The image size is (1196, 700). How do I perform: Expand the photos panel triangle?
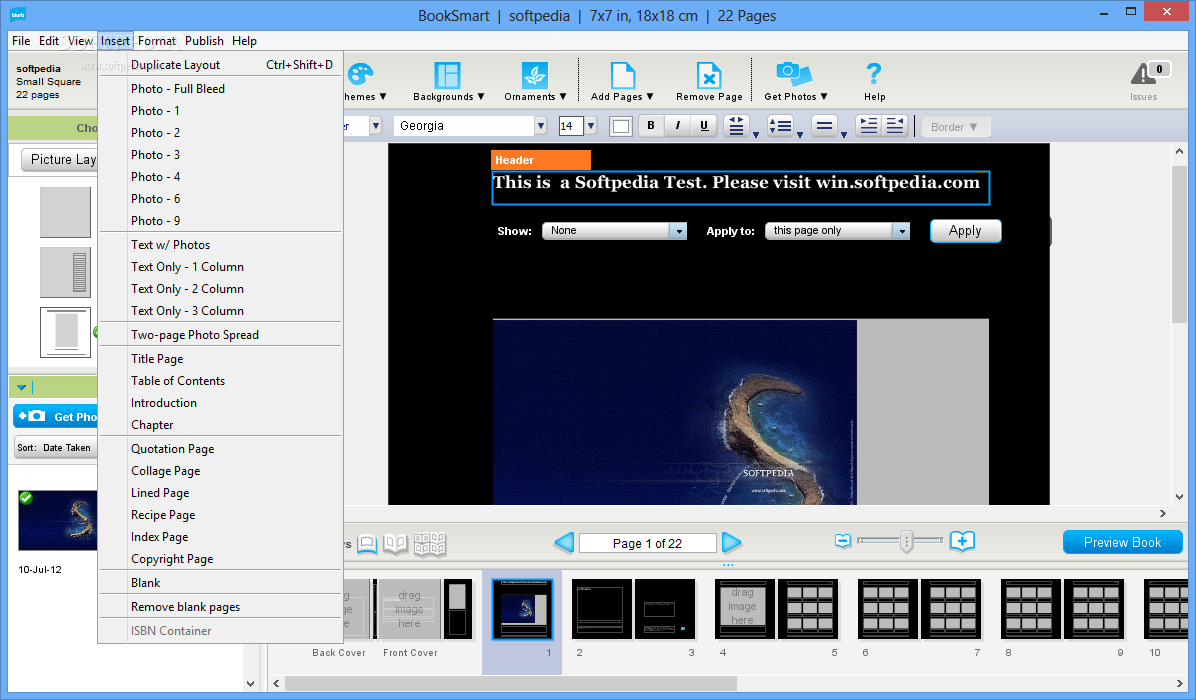coord(21,387)
